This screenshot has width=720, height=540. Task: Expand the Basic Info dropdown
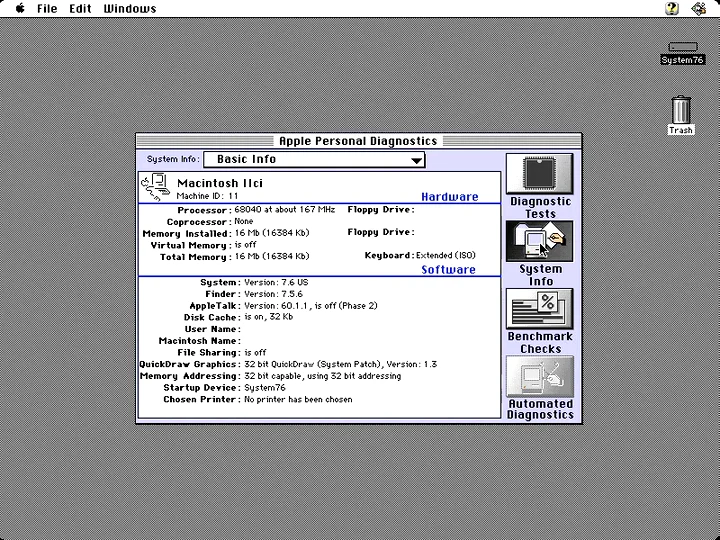(315, 159)
